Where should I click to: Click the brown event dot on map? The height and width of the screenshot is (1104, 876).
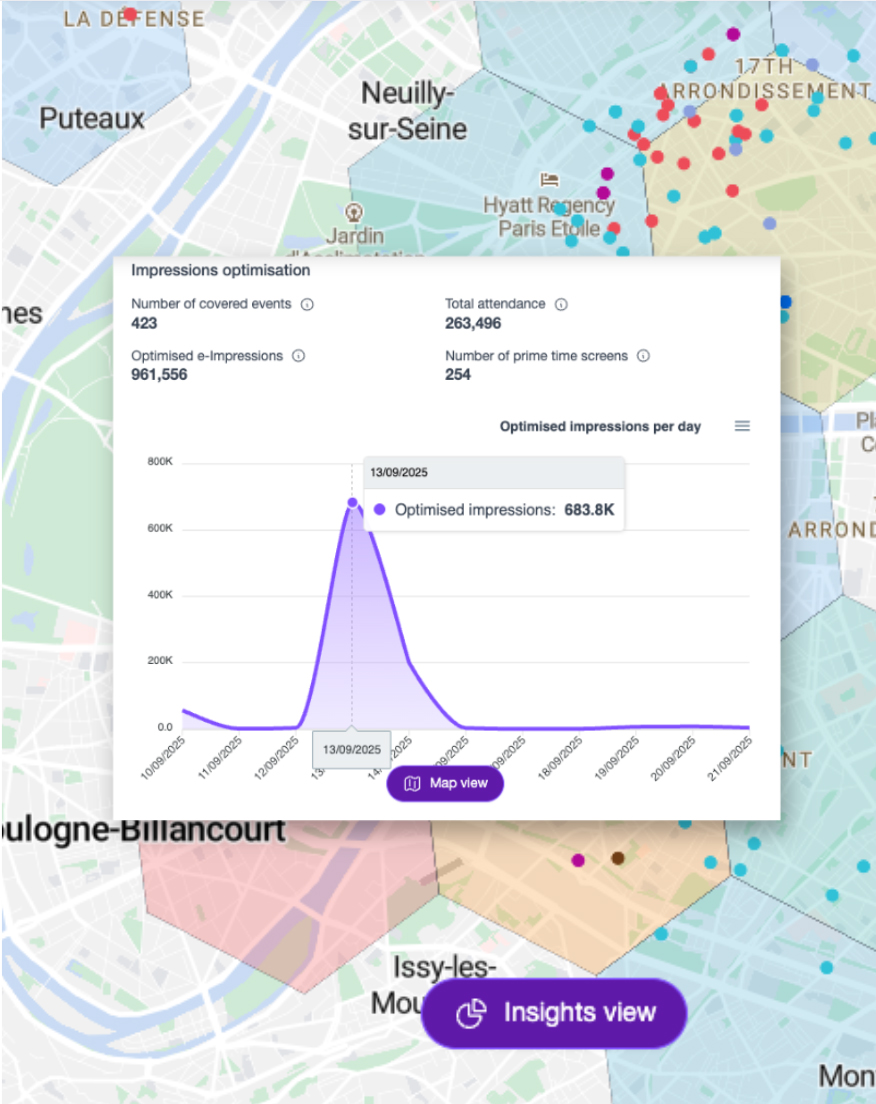[618, 858]
